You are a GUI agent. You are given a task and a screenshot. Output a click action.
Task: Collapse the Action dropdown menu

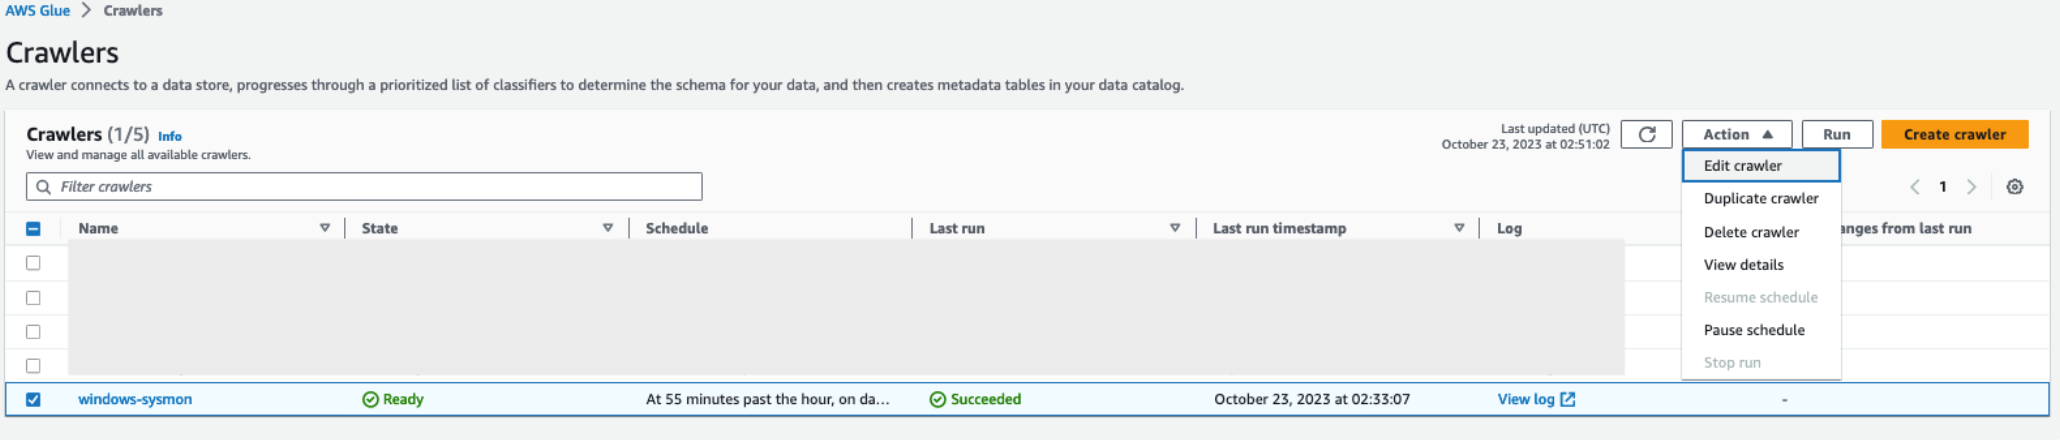(x=1737, y=134)
